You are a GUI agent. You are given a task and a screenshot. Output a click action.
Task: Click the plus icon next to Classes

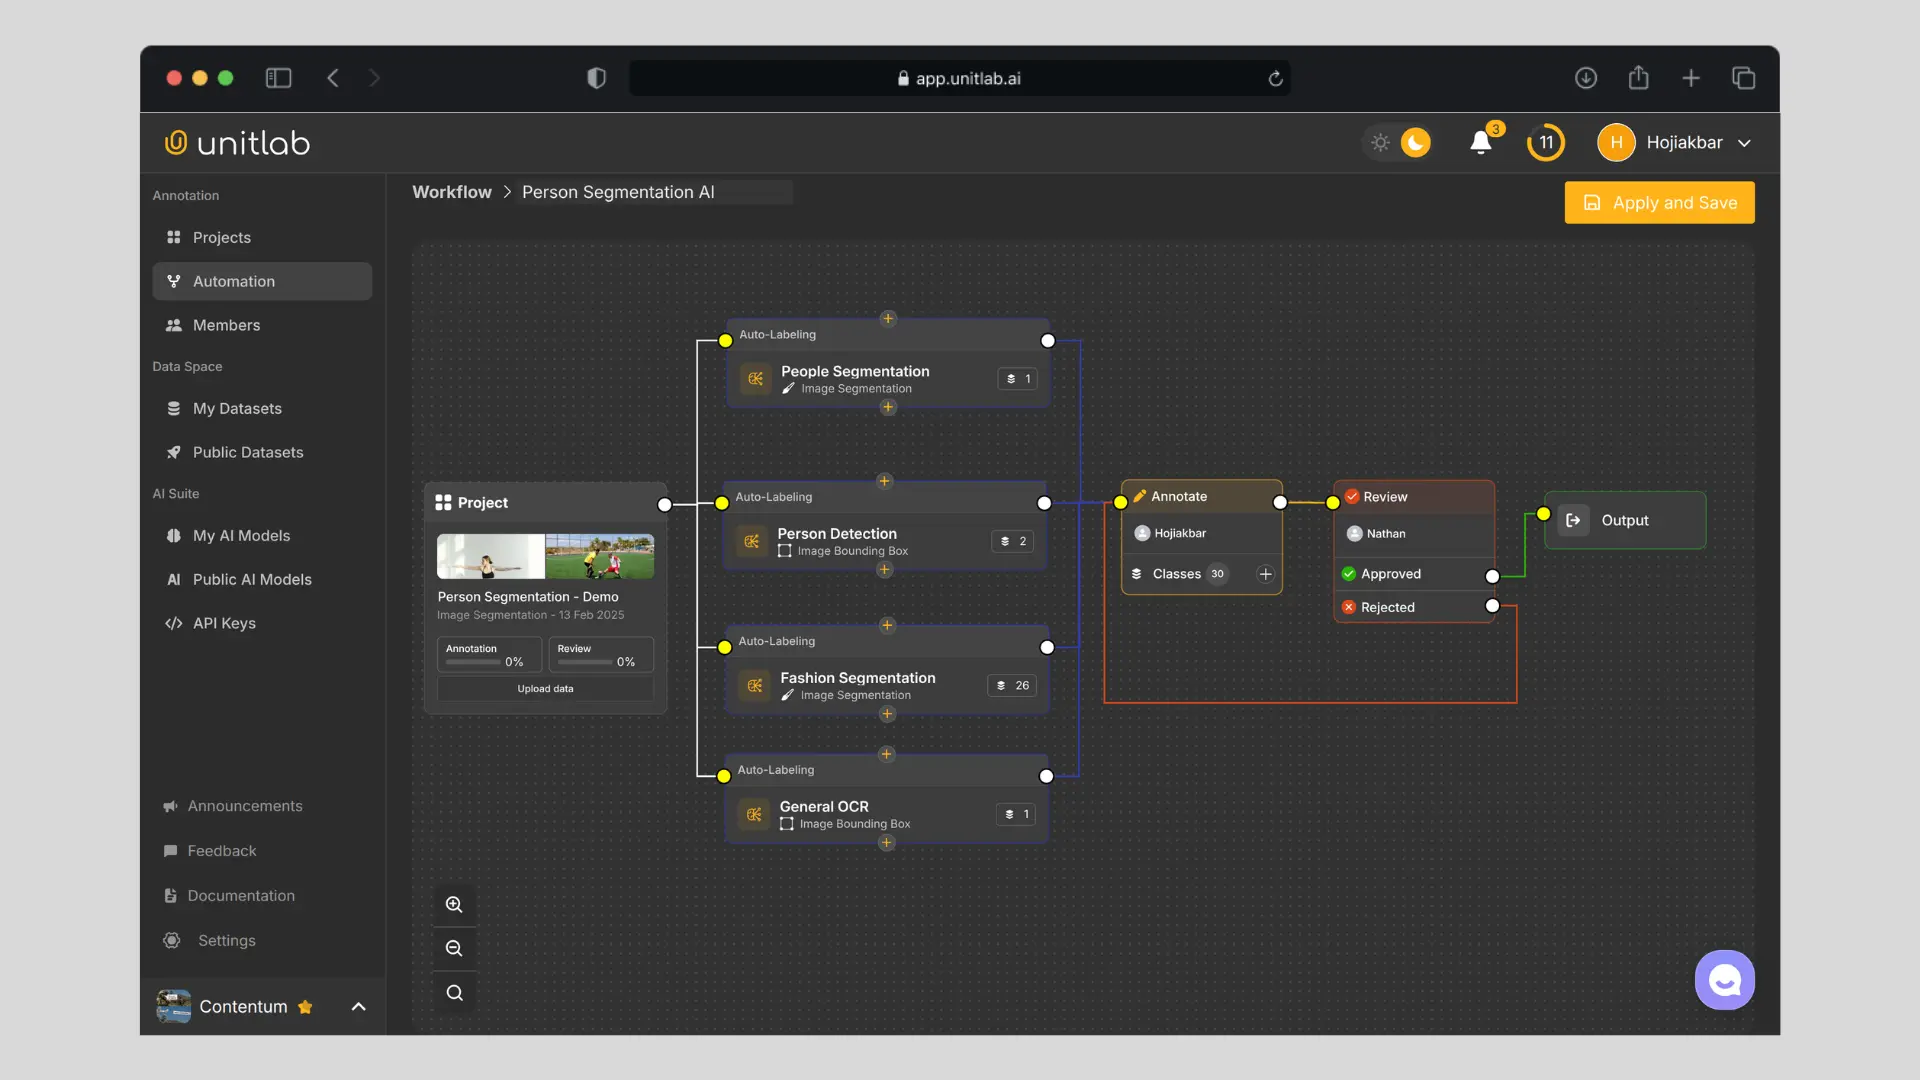pos(1265,574)
